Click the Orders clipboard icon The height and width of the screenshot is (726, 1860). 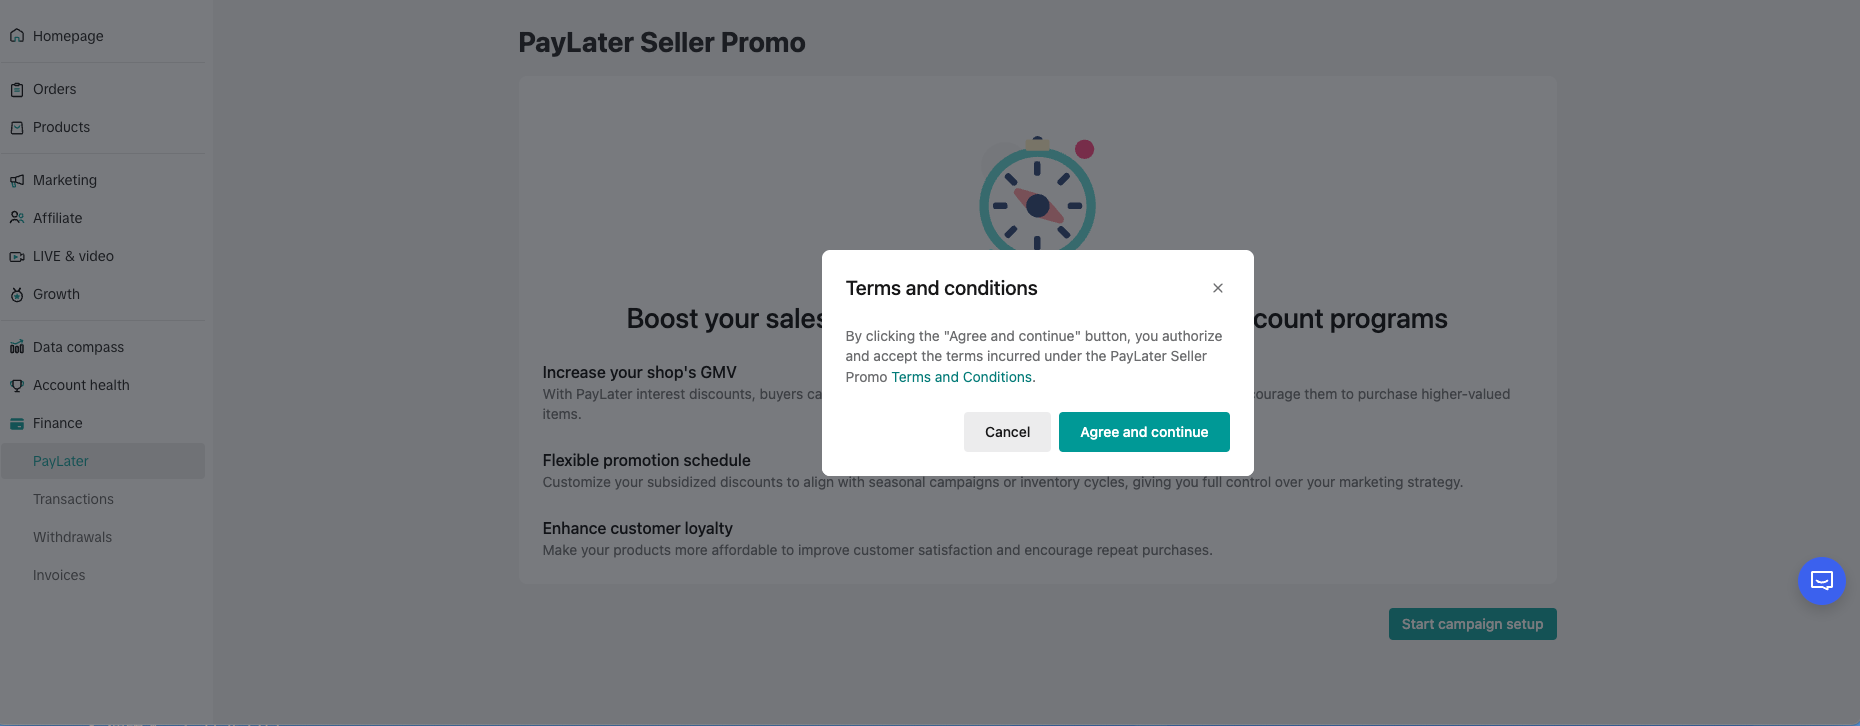17,90
